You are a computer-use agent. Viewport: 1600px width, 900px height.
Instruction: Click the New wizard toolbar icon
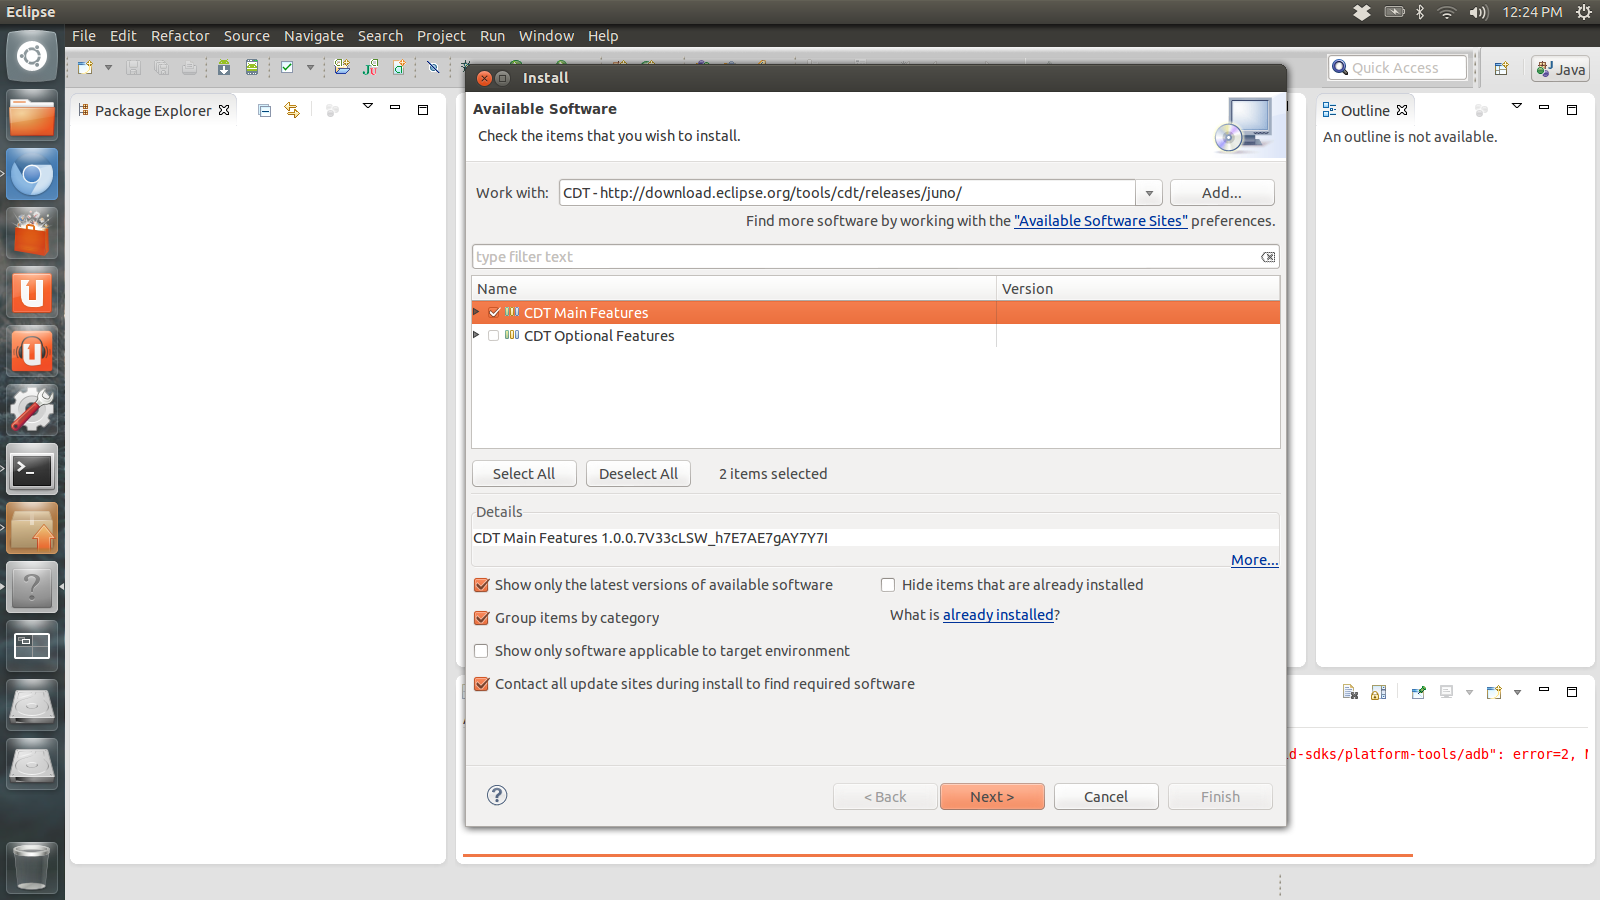click(x=85, y=67)
